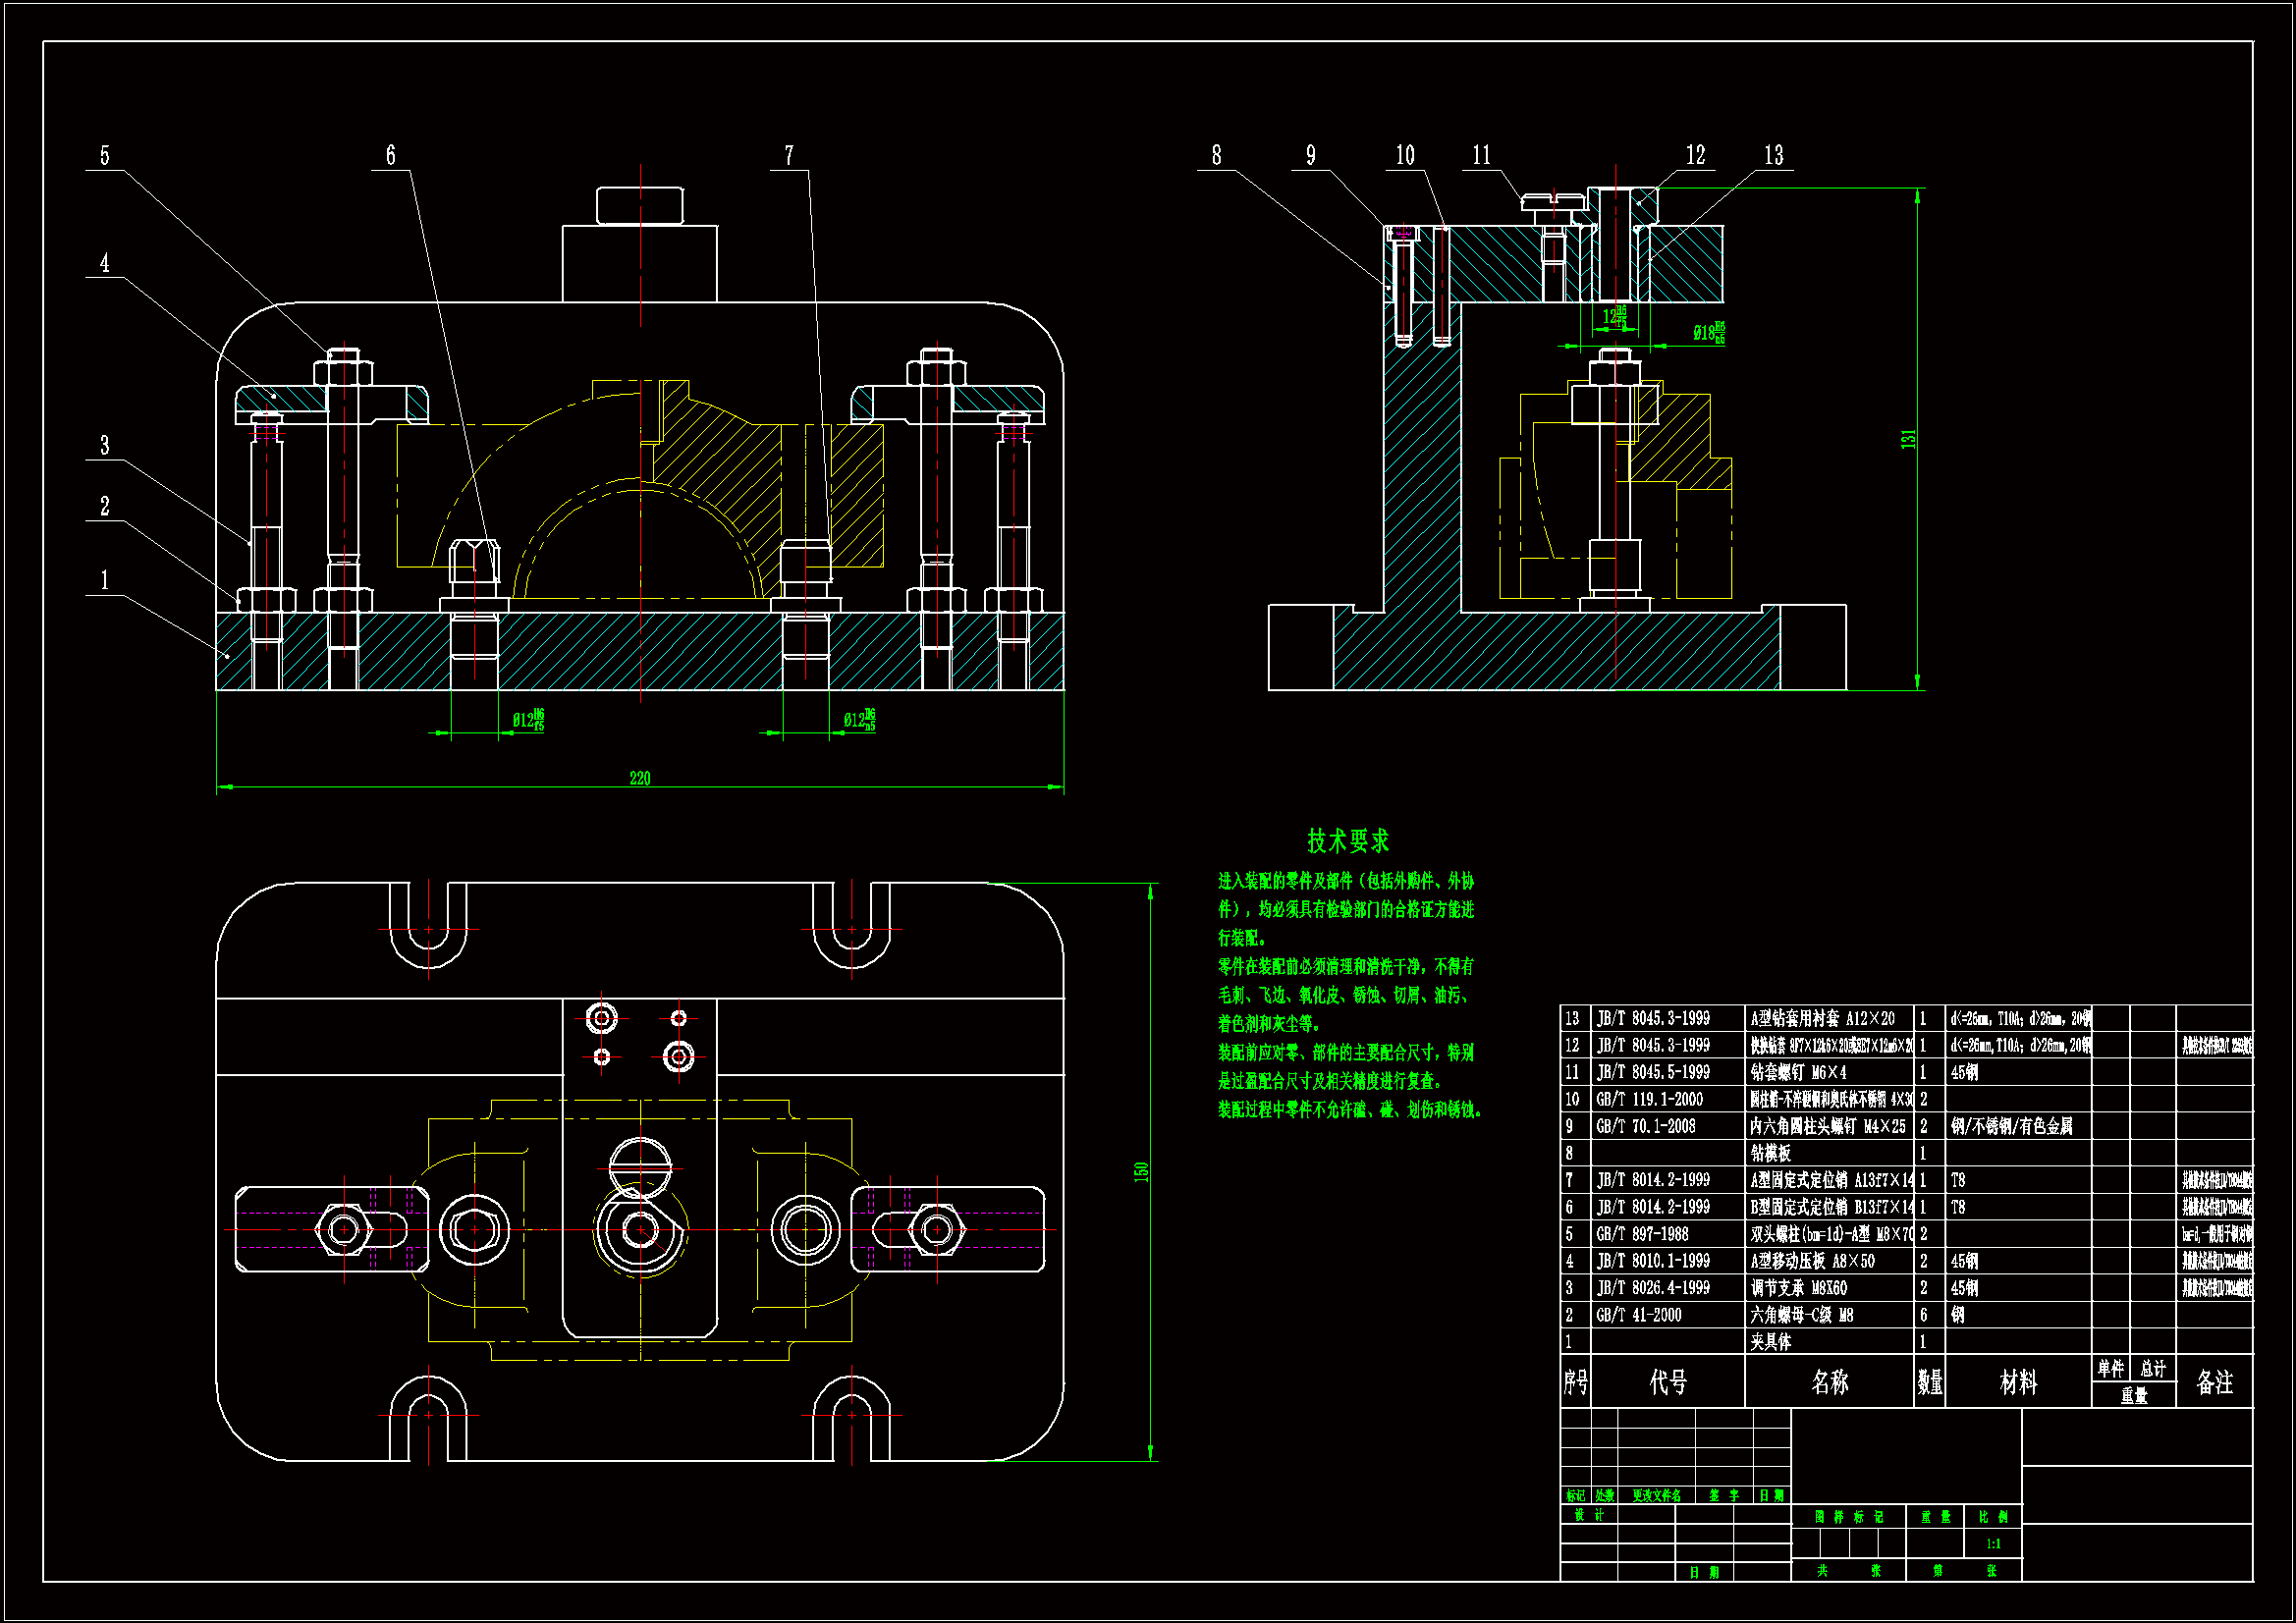The image size is (2296, 1623).
Task: Click the 技术要求 heading text
Action: pos(1348,841)
